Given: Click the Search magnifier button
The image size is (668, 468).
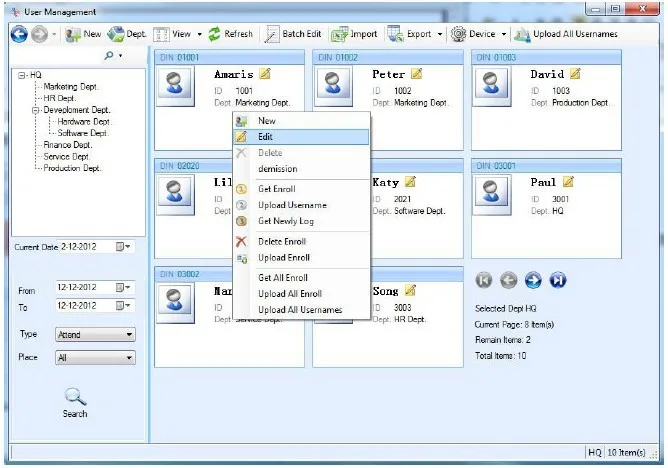Looking at the screenshot, I should [75, 402].
